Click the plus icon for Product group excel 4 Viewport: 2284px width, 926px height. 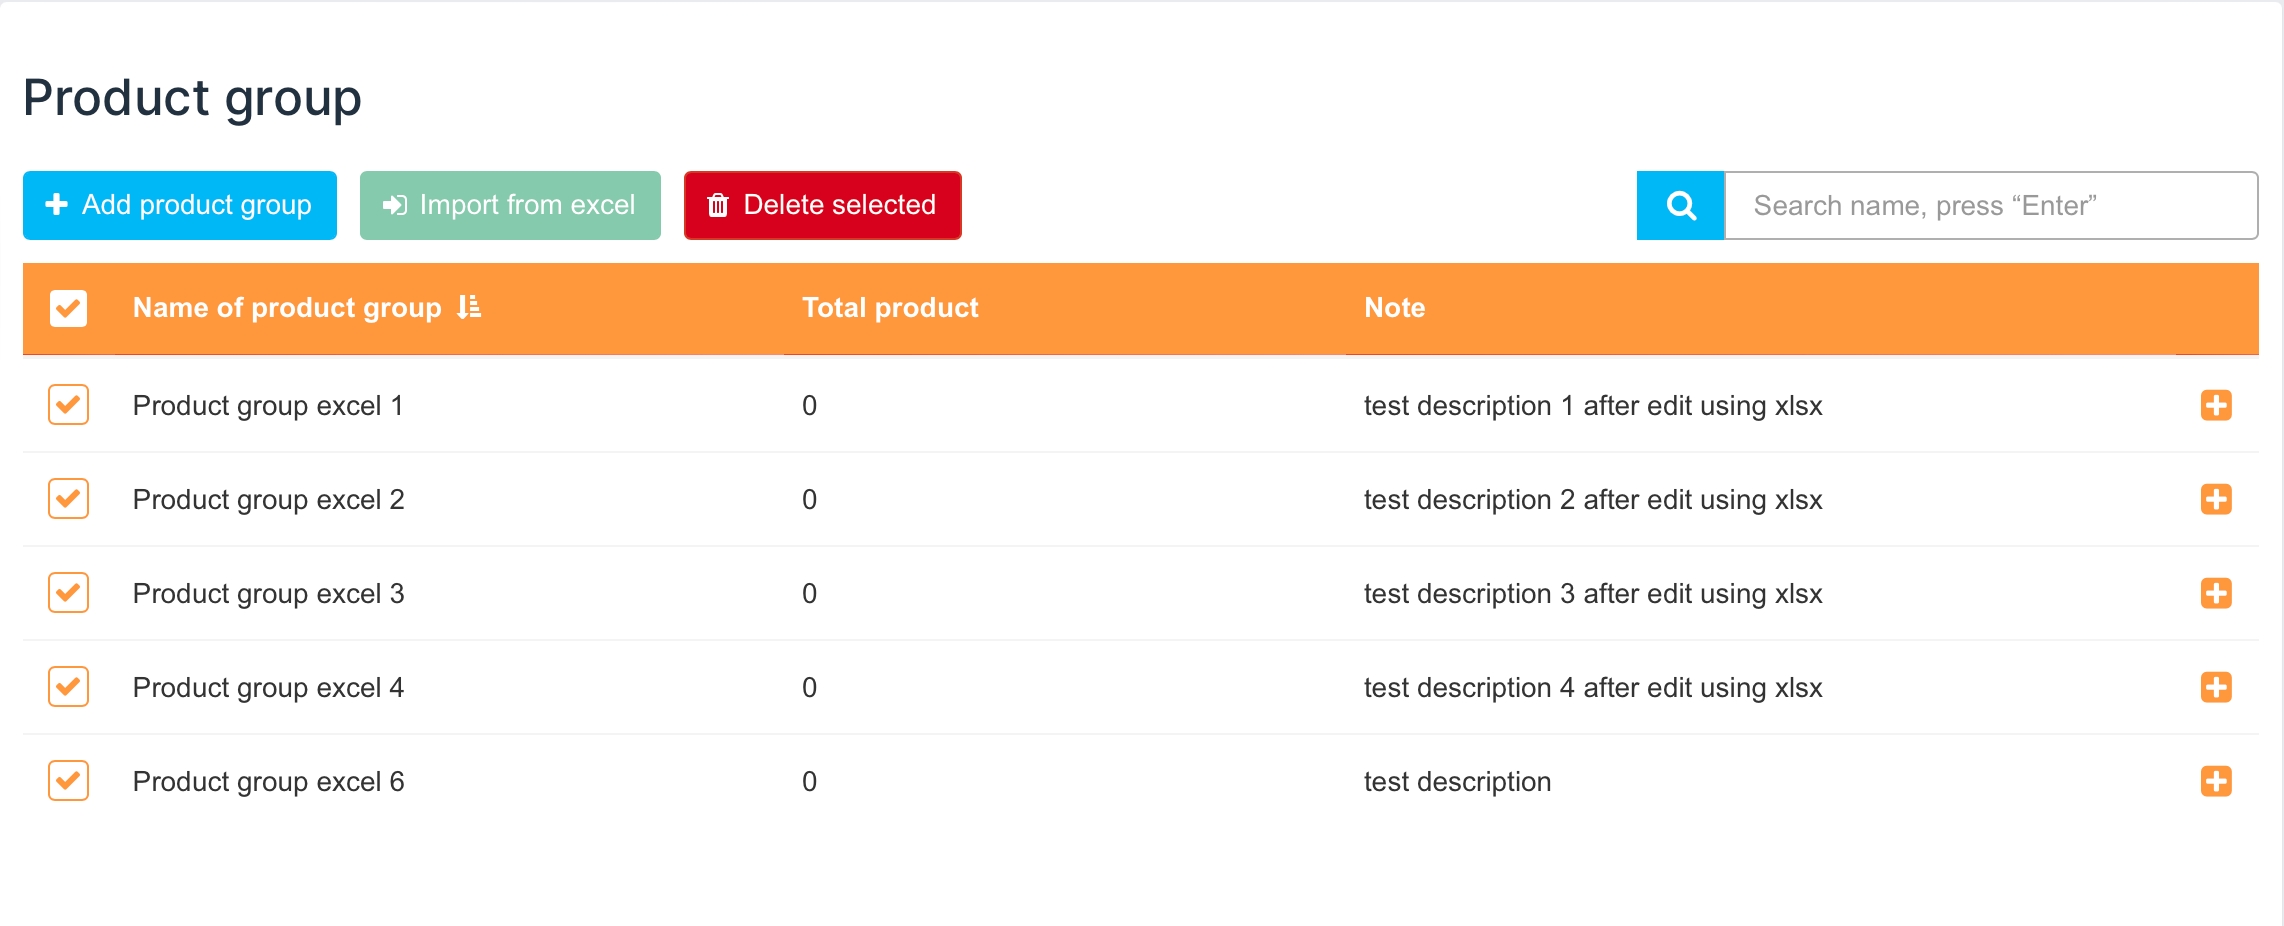2216,687
